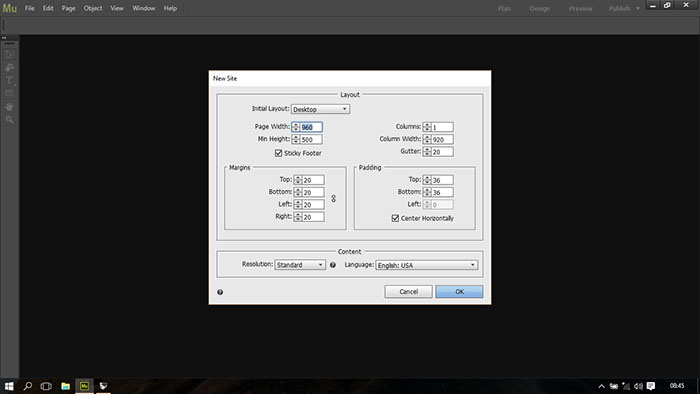
Task: Click the Gutter input field
Action: pyautogui.click(x=442, y=152)
